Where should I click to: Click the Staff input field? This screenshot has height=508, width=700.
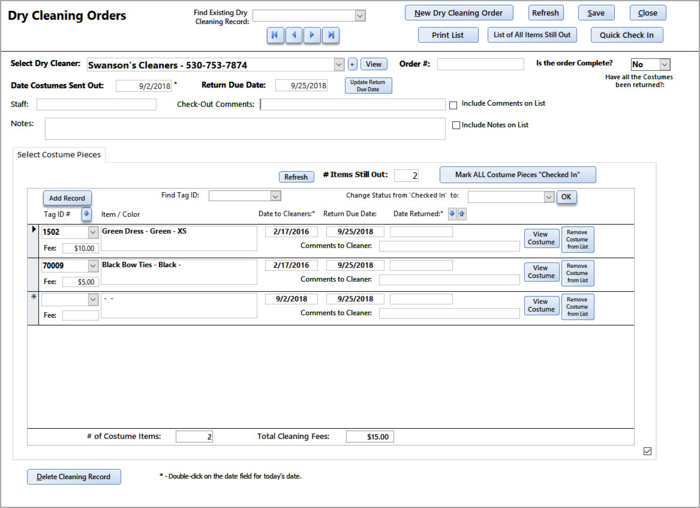96,104
